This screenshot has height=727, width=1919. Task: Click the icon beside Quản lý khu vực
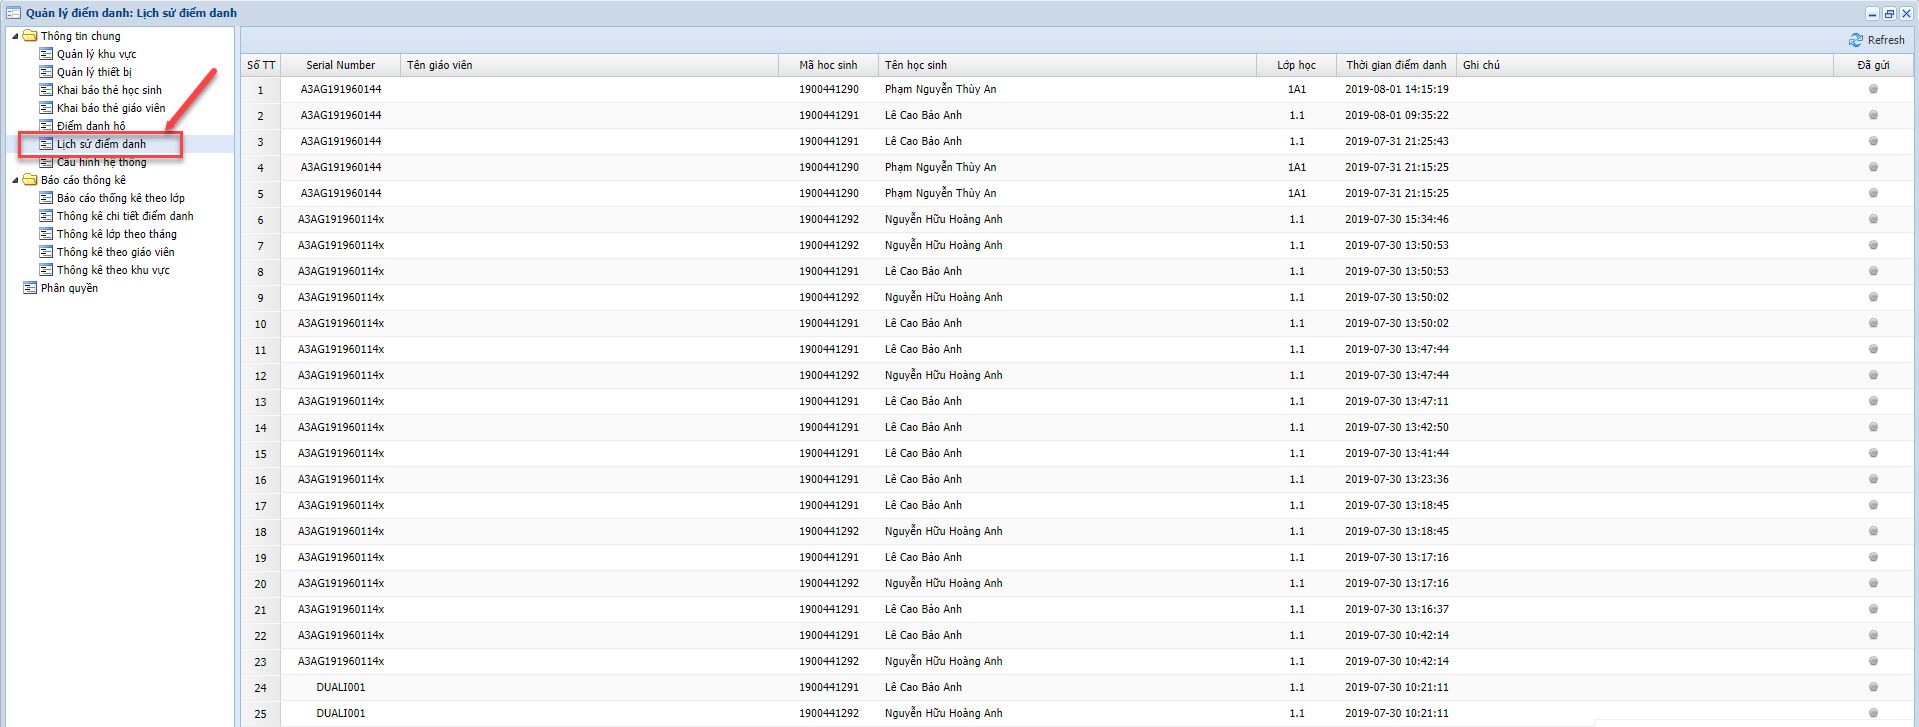[46, 54]
